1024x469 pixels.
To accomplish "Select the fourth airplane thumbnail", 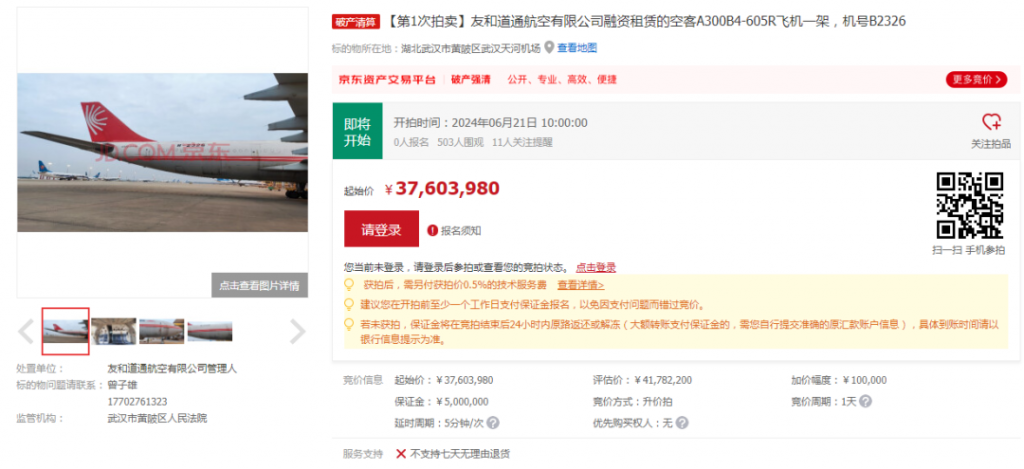I will click(210, 331).
